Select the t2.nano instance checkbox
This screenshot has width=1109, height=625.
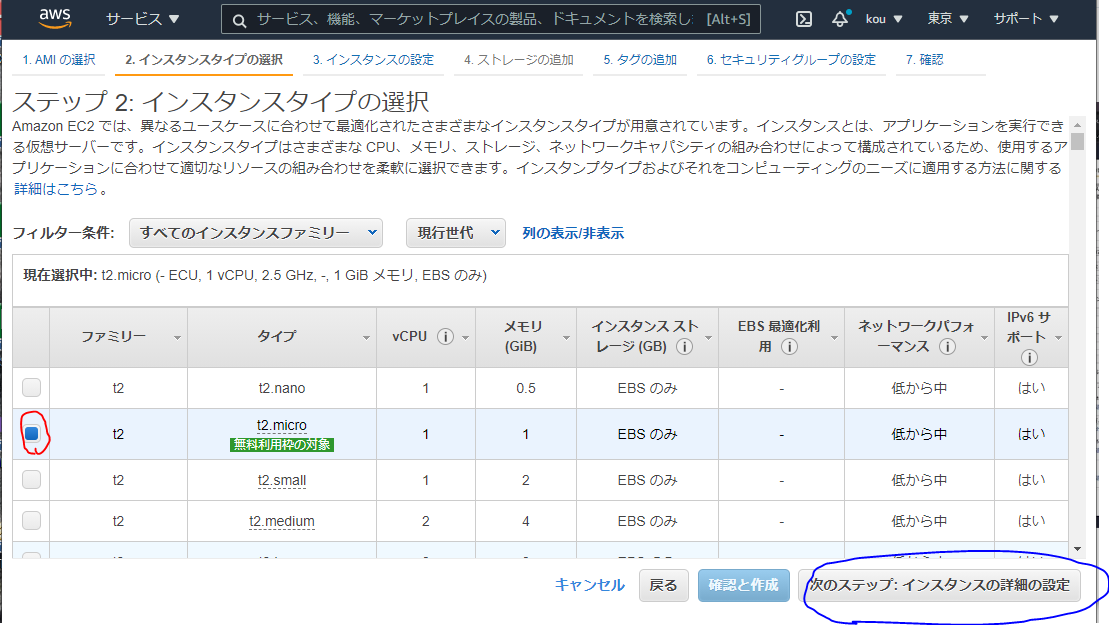(x=31, y=387)
